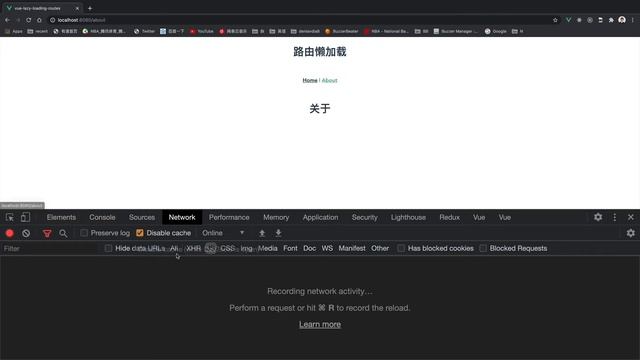Close the vue-lazy-loading-routes tab
This screenshot has width=640, height=360.
(x=77, y=8)
